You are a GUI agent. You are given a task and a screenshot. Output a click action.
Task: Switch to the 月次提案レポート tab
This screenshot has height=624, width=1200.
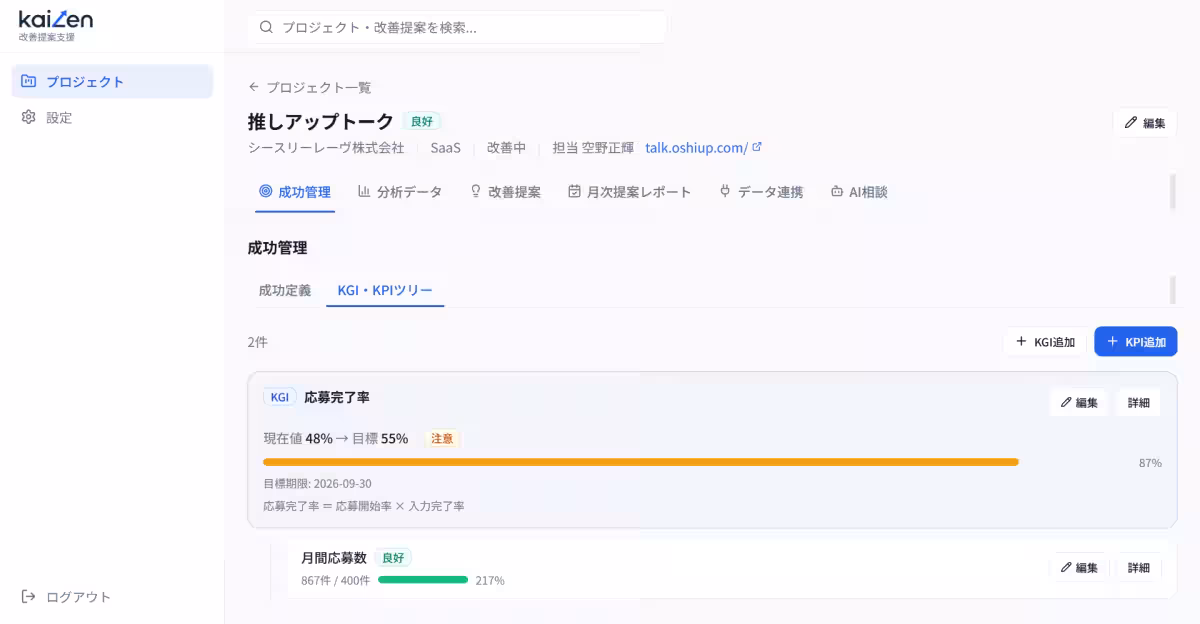(x=629, y=192)
